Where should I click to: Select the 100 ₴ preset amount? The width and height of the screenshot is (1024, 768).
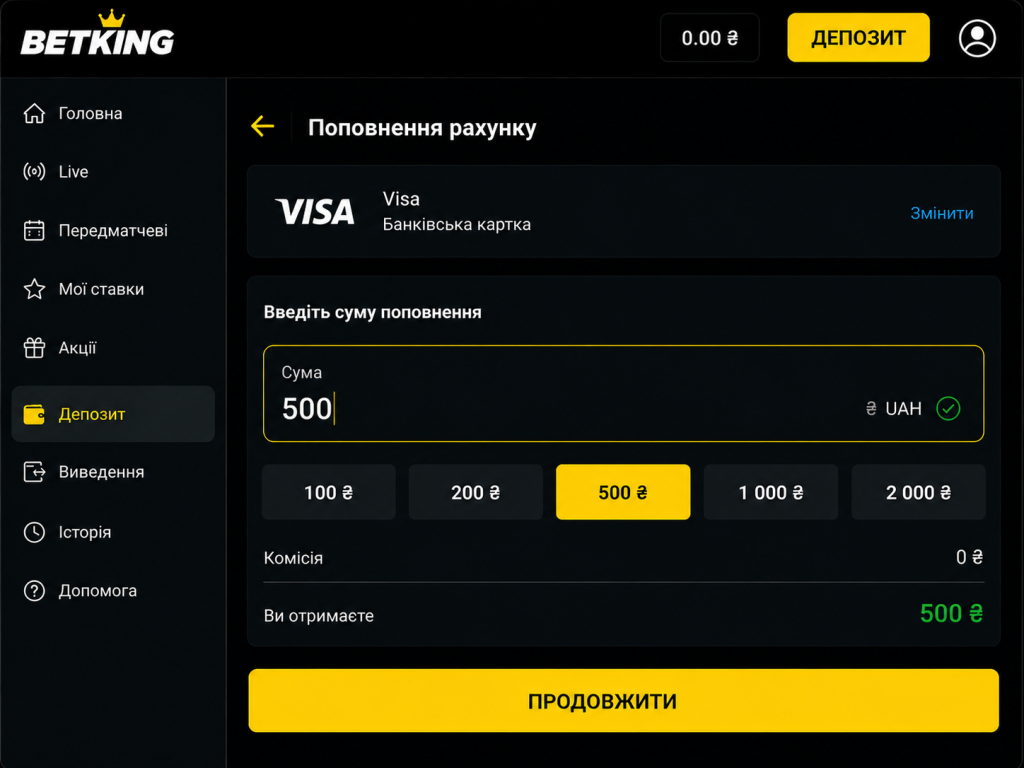(328, 492)
